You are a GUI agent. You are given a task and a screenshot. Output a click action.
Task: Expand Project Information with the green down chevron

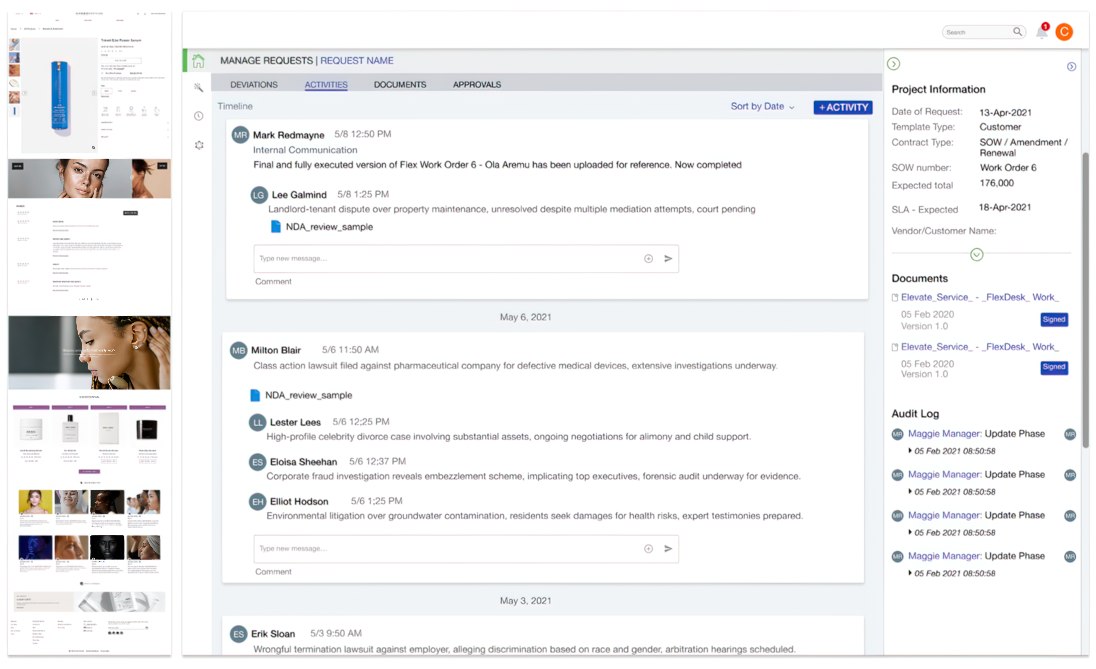pos(977,254)
